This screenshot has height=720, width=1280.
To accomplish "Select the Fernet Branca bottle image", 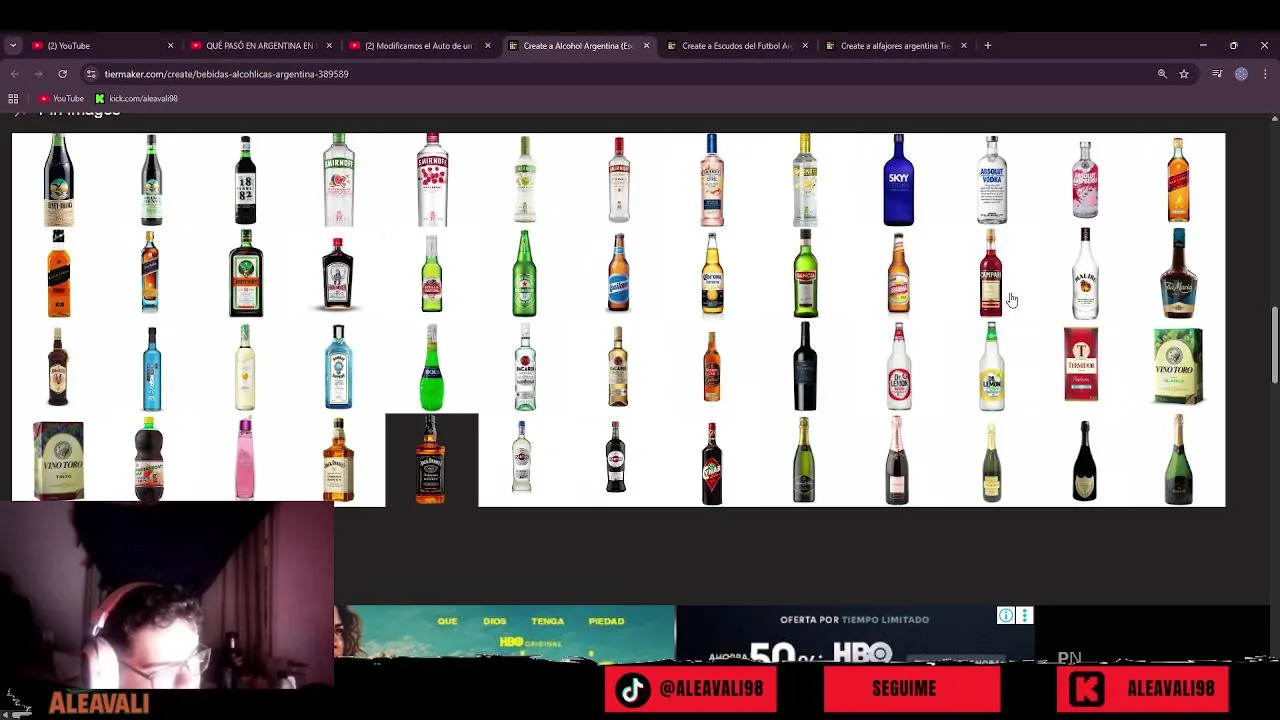I will pyautogui.click(x=59, y=180).
